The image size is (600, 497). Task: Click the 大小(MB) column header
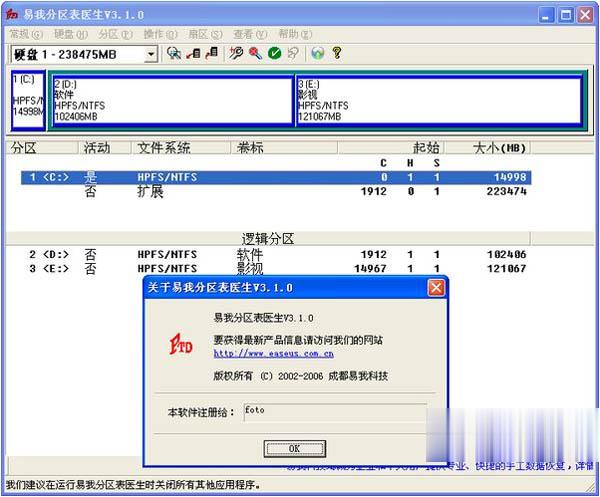(x=488, y=148)
